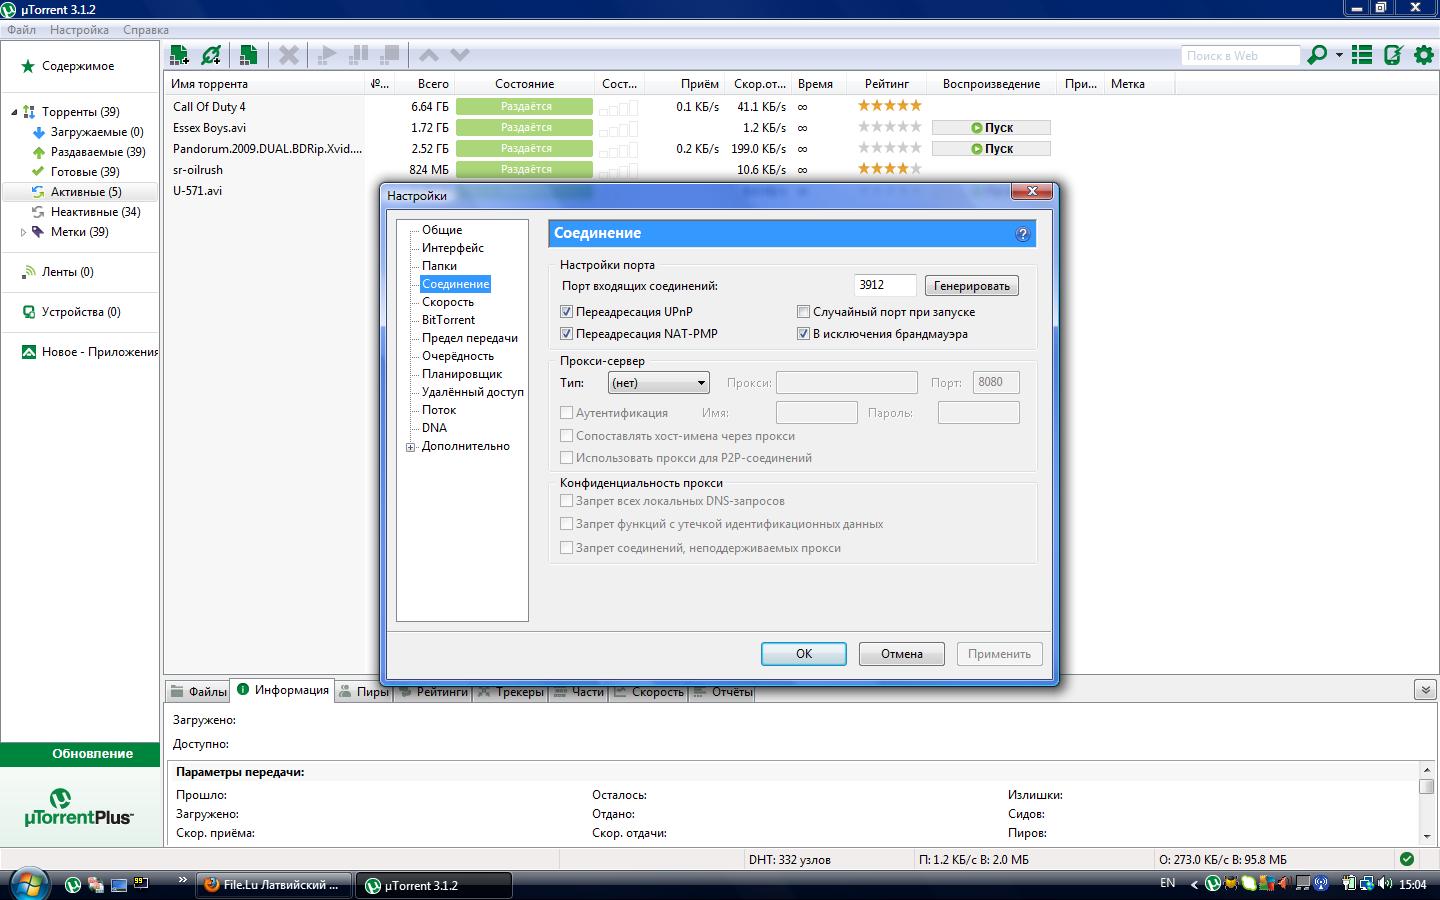Collapse the Торренты (39) tree node
The height and width of the screenshot is (900, 1440).
tap(14, 112)
